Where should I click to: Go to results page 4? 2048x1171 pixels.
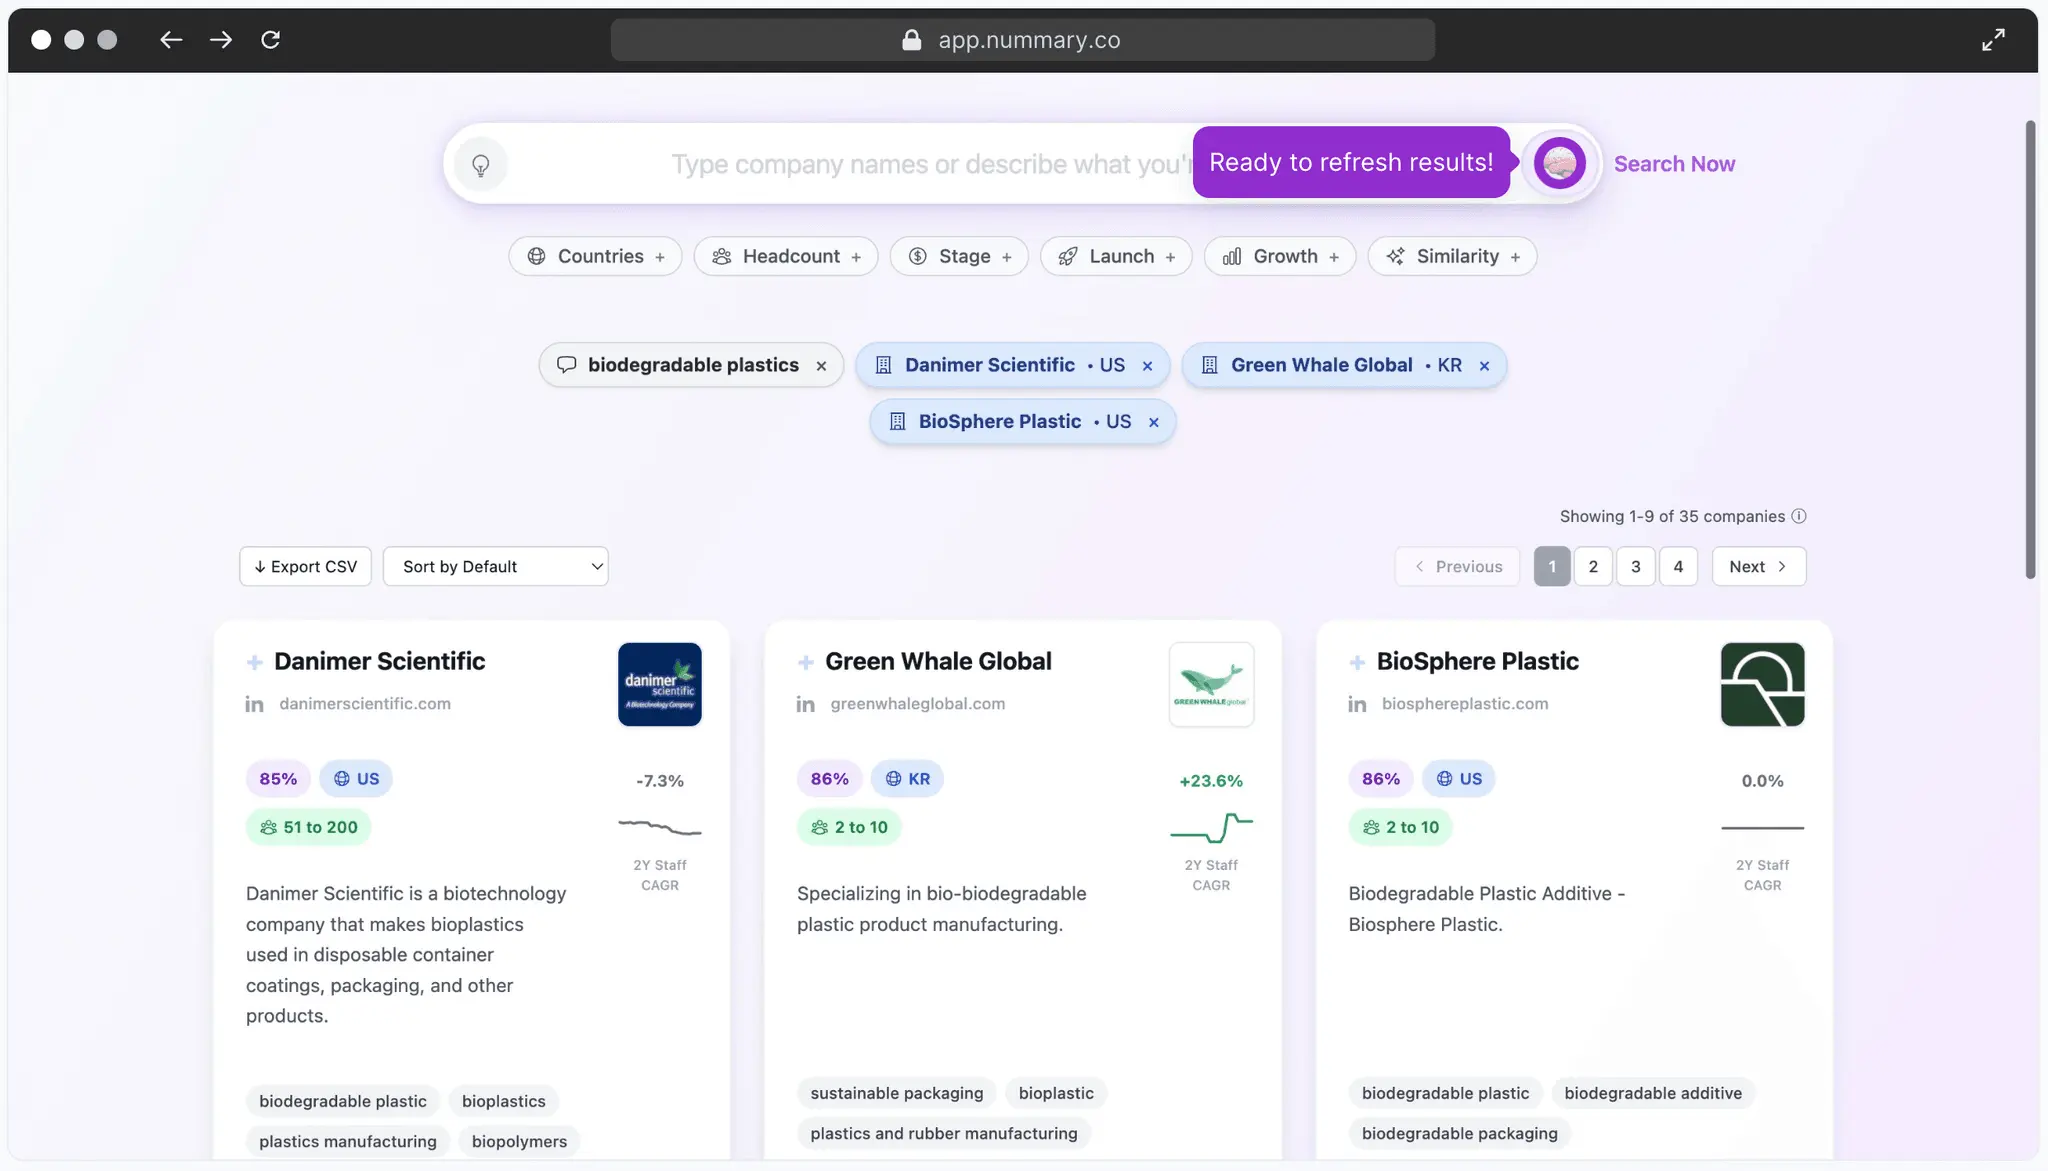(1678, 566)
